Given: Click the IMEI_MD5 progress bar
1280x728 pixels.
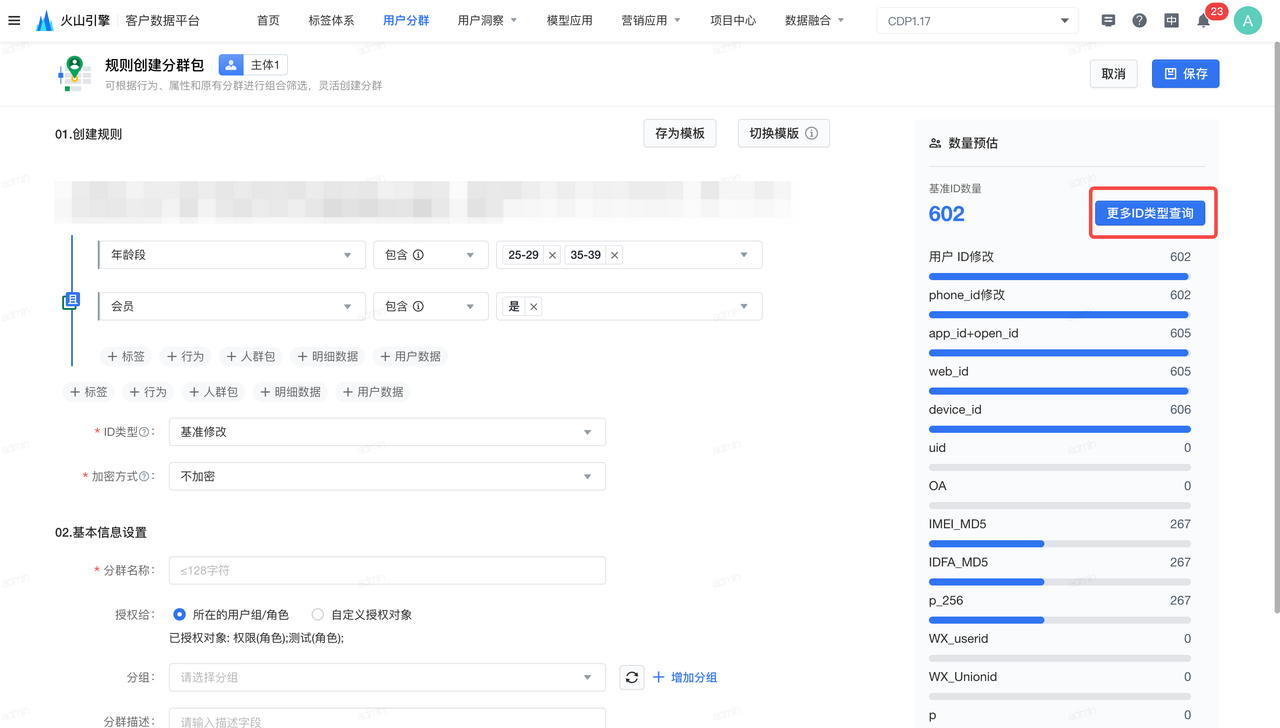Looking at the screenshot, I should 1060,543.
